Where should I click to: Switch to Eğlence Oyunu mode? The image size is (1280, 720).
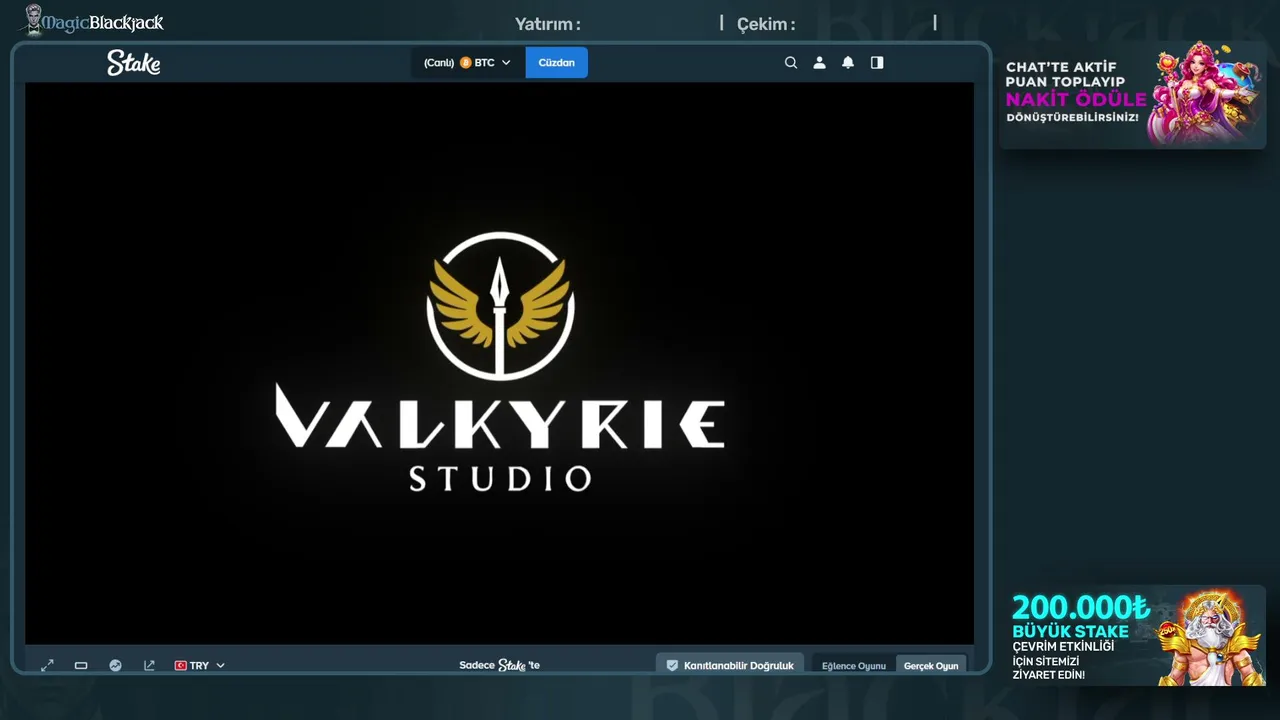point(854,665)
